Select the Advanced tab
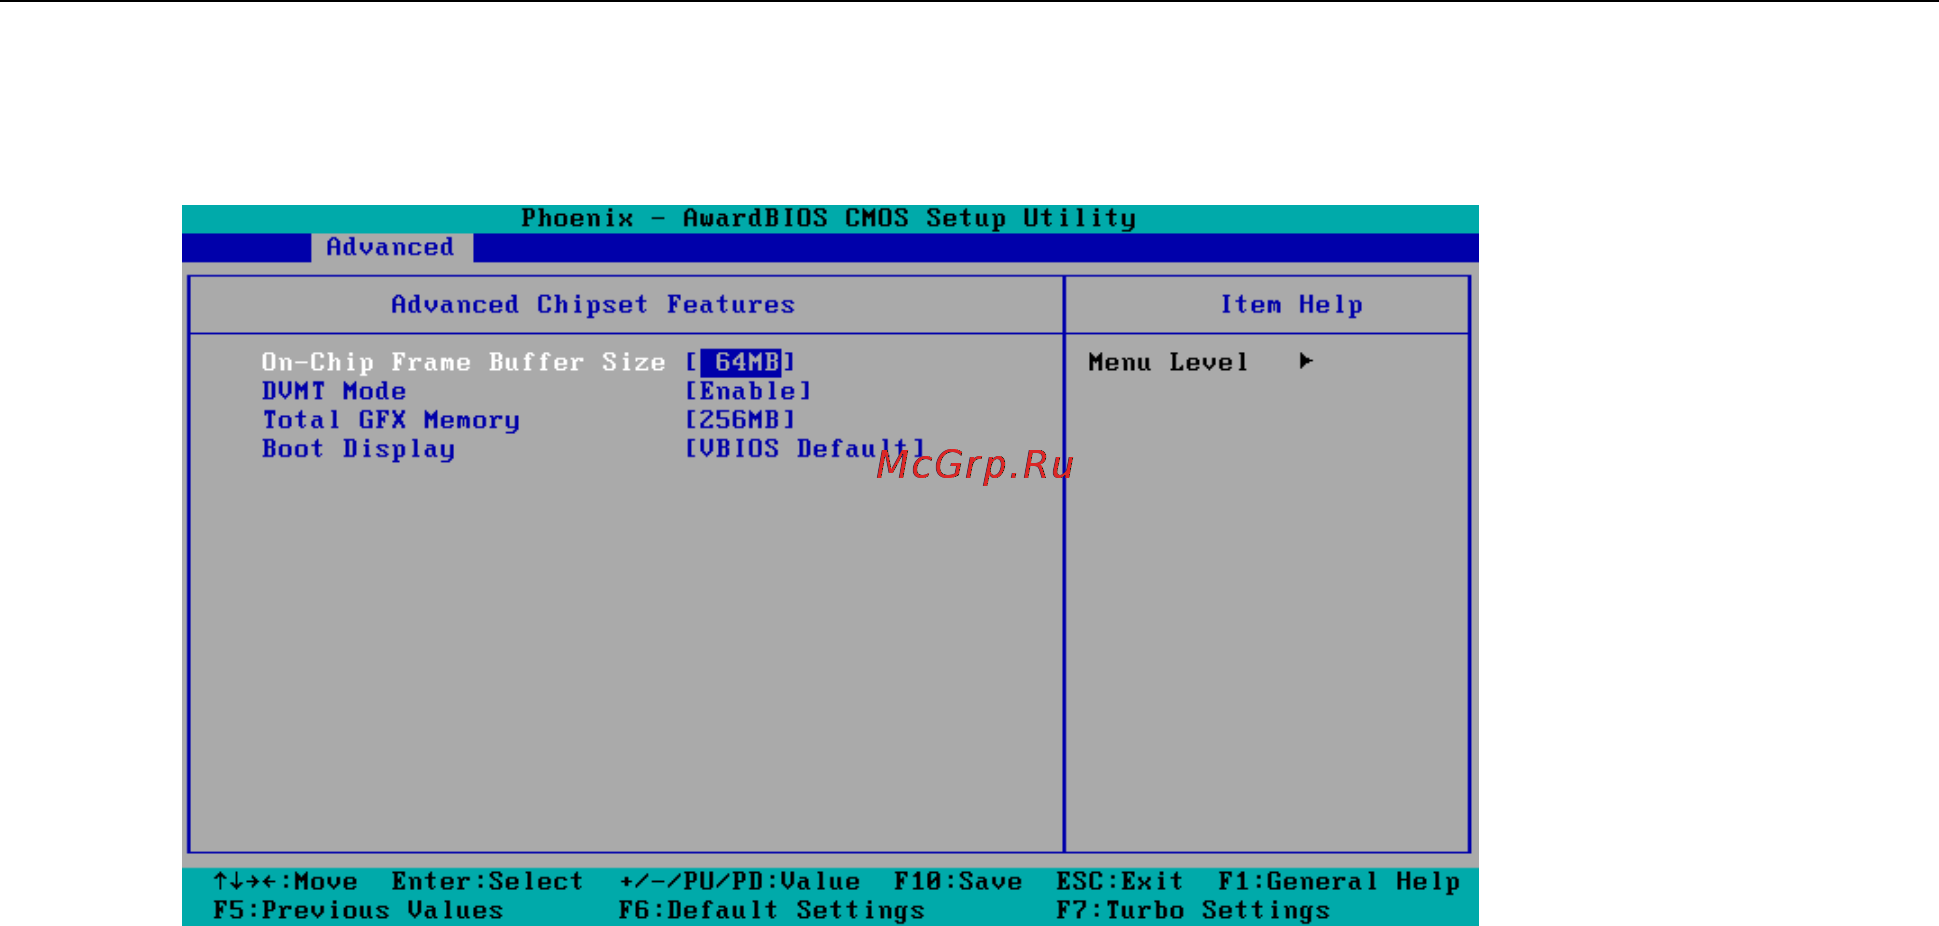Image resolution: width=1939 pixels, height=926 pixels. click(391, 247)
